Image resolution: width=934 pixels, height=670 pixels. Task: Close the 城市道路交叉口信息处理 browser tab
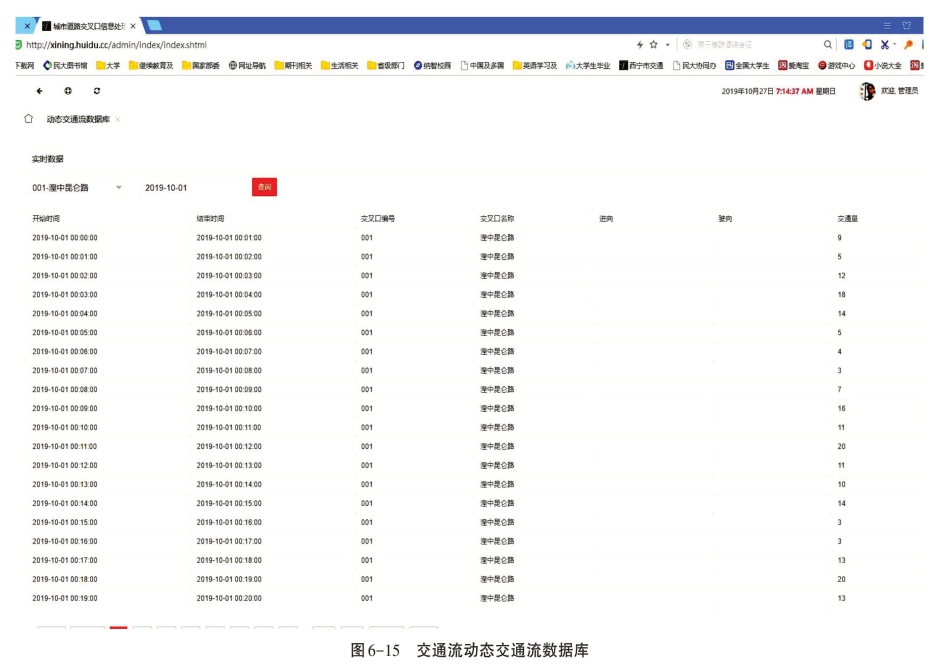pyautogui.click(x=133, y=26)
